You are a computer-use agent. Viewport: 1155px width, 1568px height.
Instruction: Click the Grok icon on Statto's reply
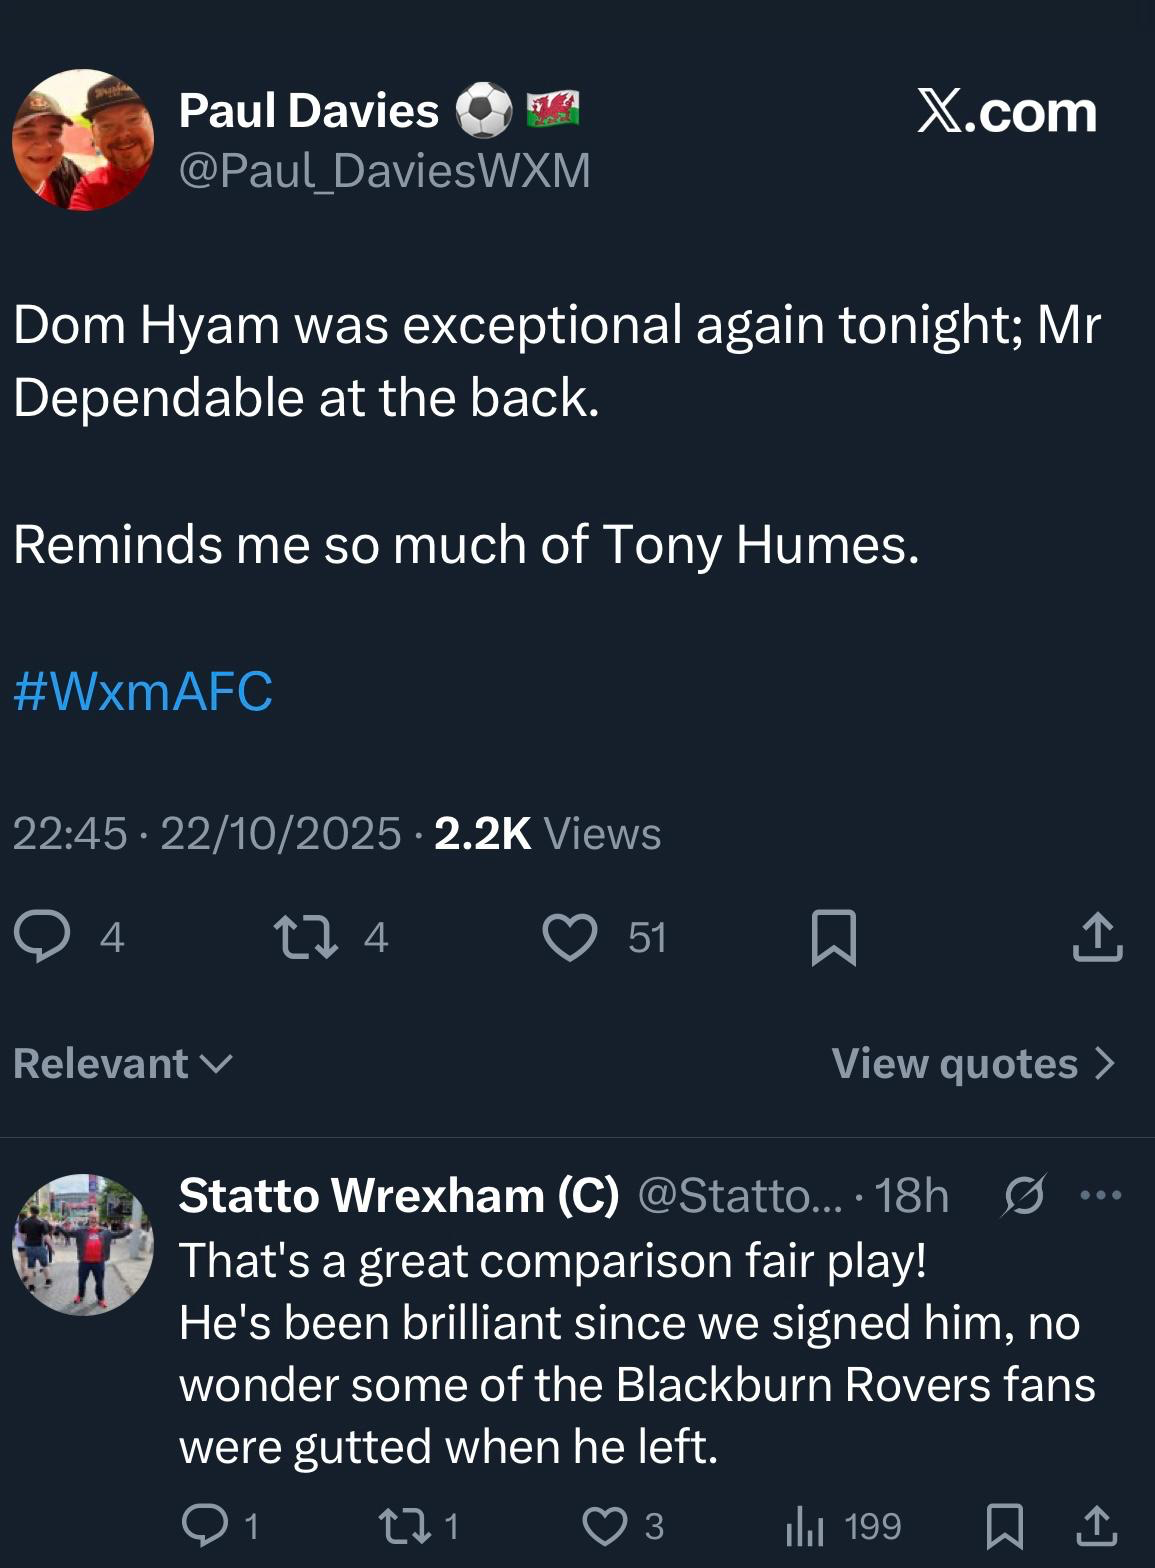[1024, 1195]
